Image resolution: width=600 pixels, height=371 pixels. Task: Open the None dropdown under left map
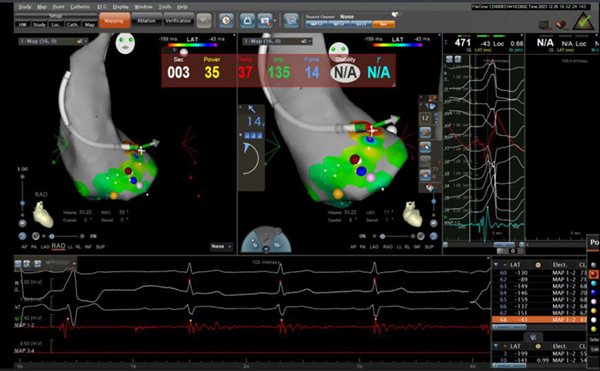click(x=222, y=246)
